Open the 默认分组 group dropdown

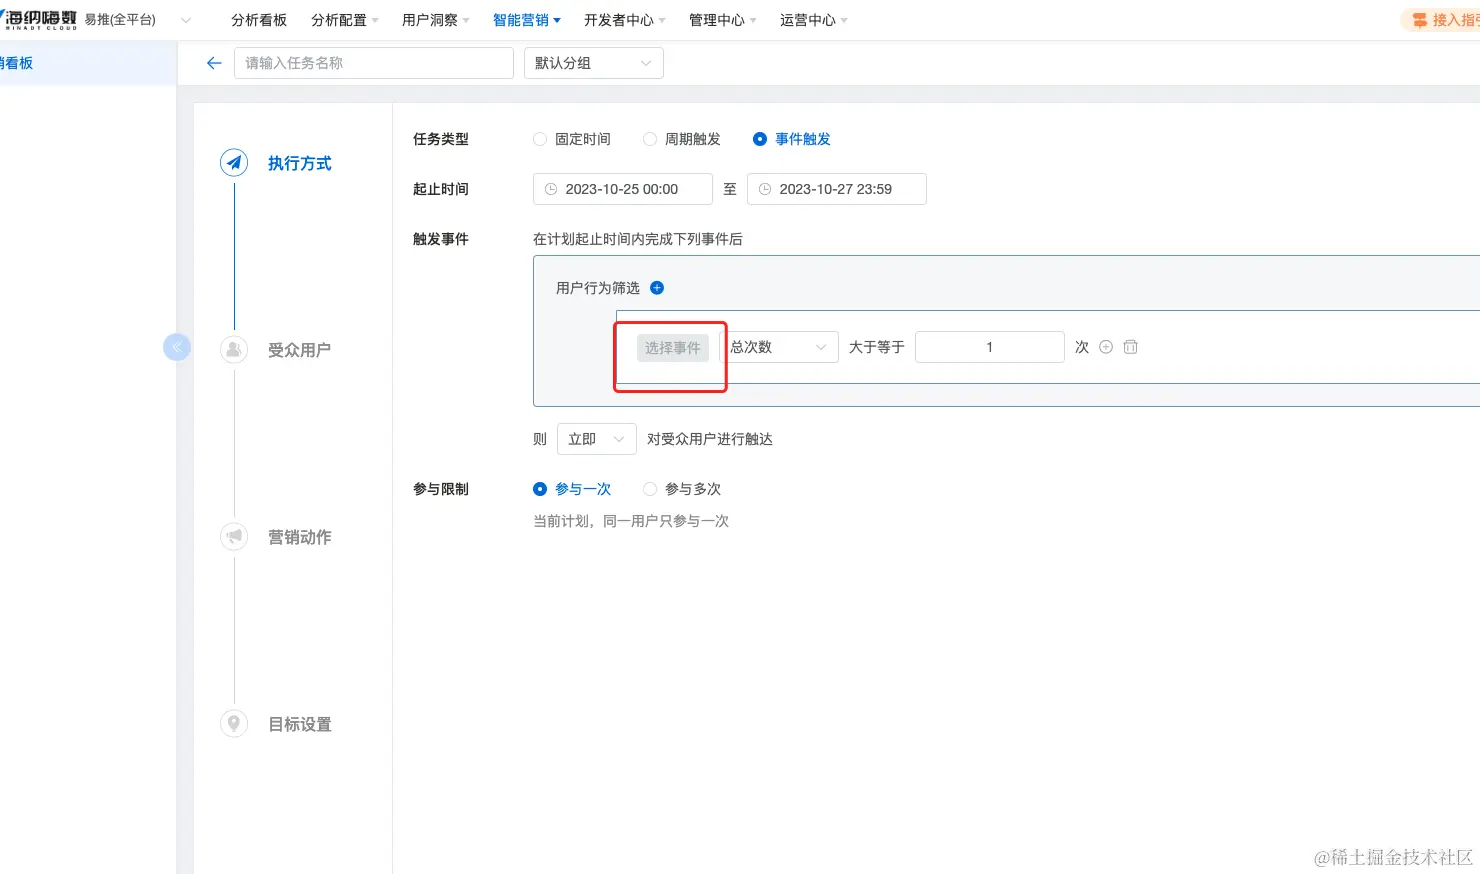click(x=594, y=63)
